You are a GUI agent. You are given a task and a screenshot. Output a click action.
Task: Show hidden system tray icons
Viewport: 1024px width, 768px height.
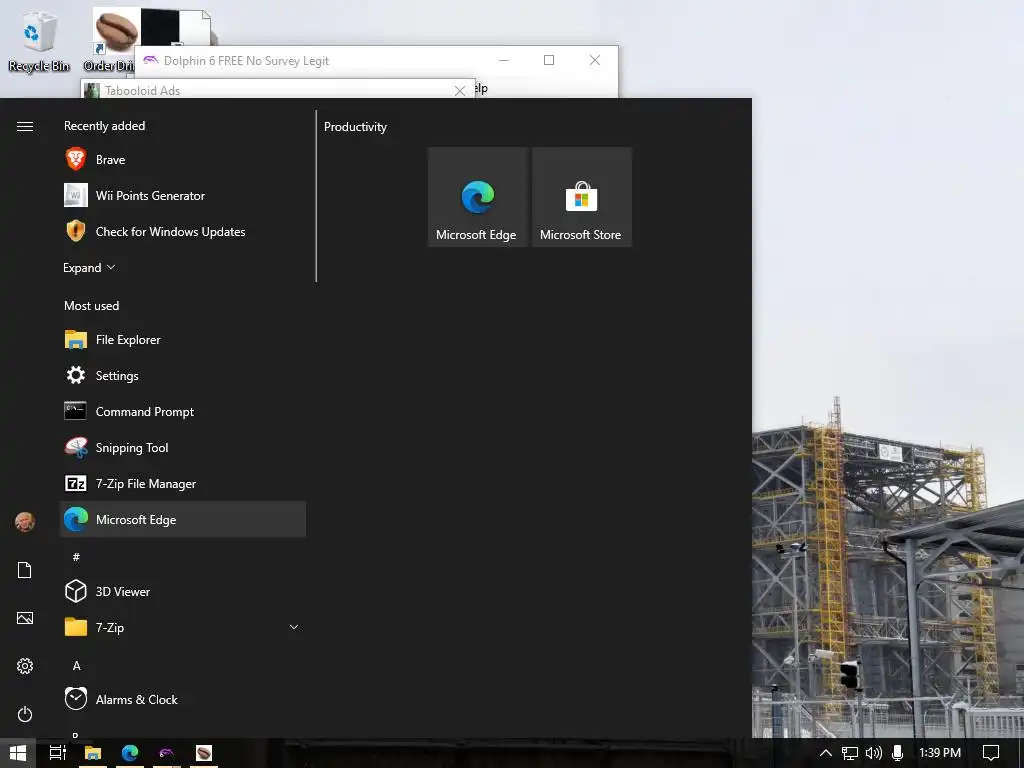click(825, 753)
